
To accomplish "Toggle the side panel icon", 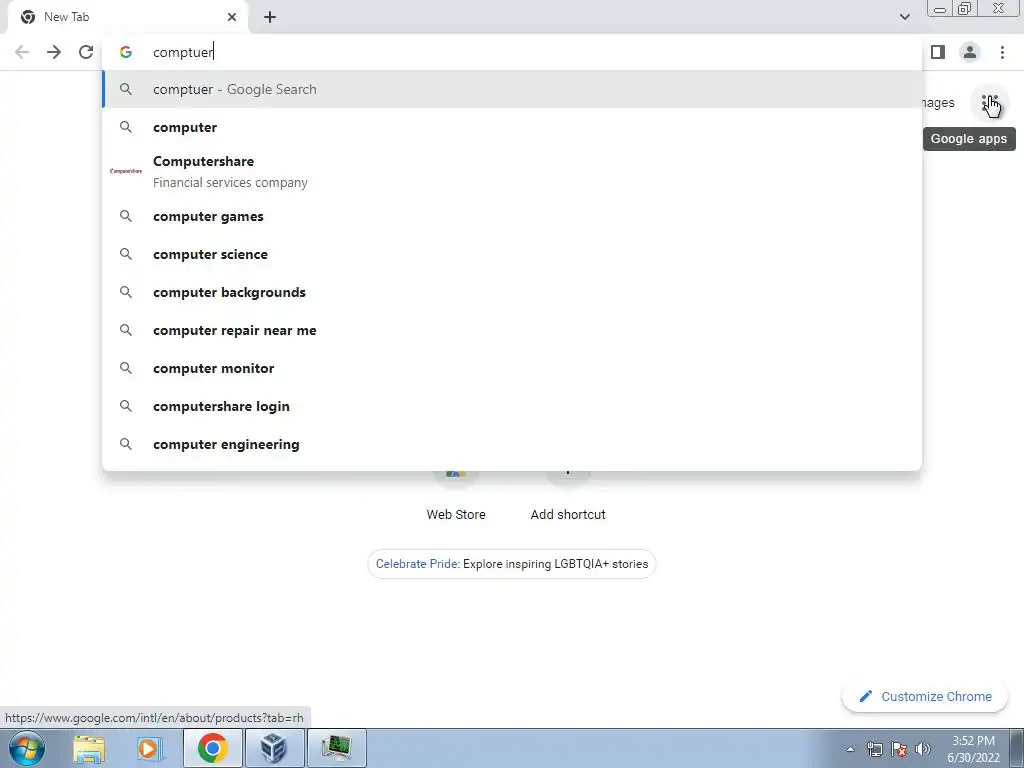I will tap(938, 52).
